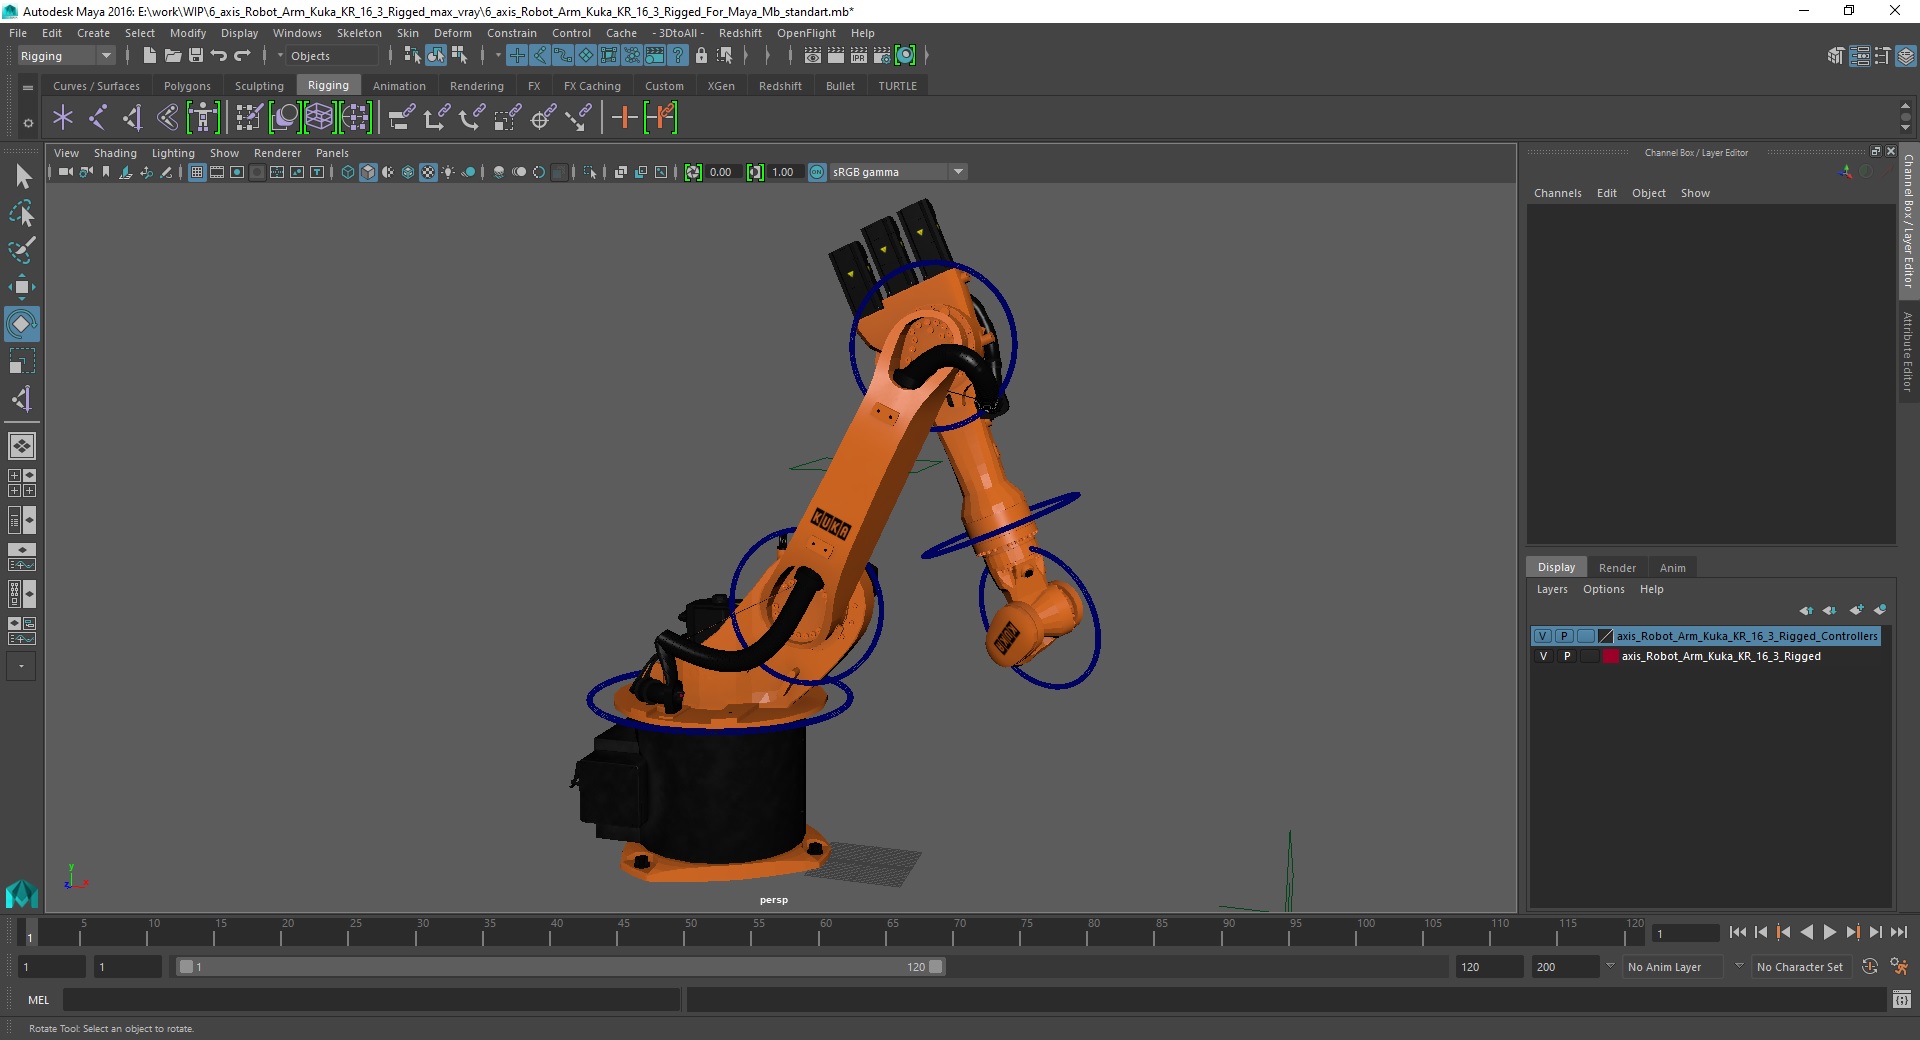
Task: Click the Rigged_Controllers layer color swatch
Action: click(x=1606, y=636)
